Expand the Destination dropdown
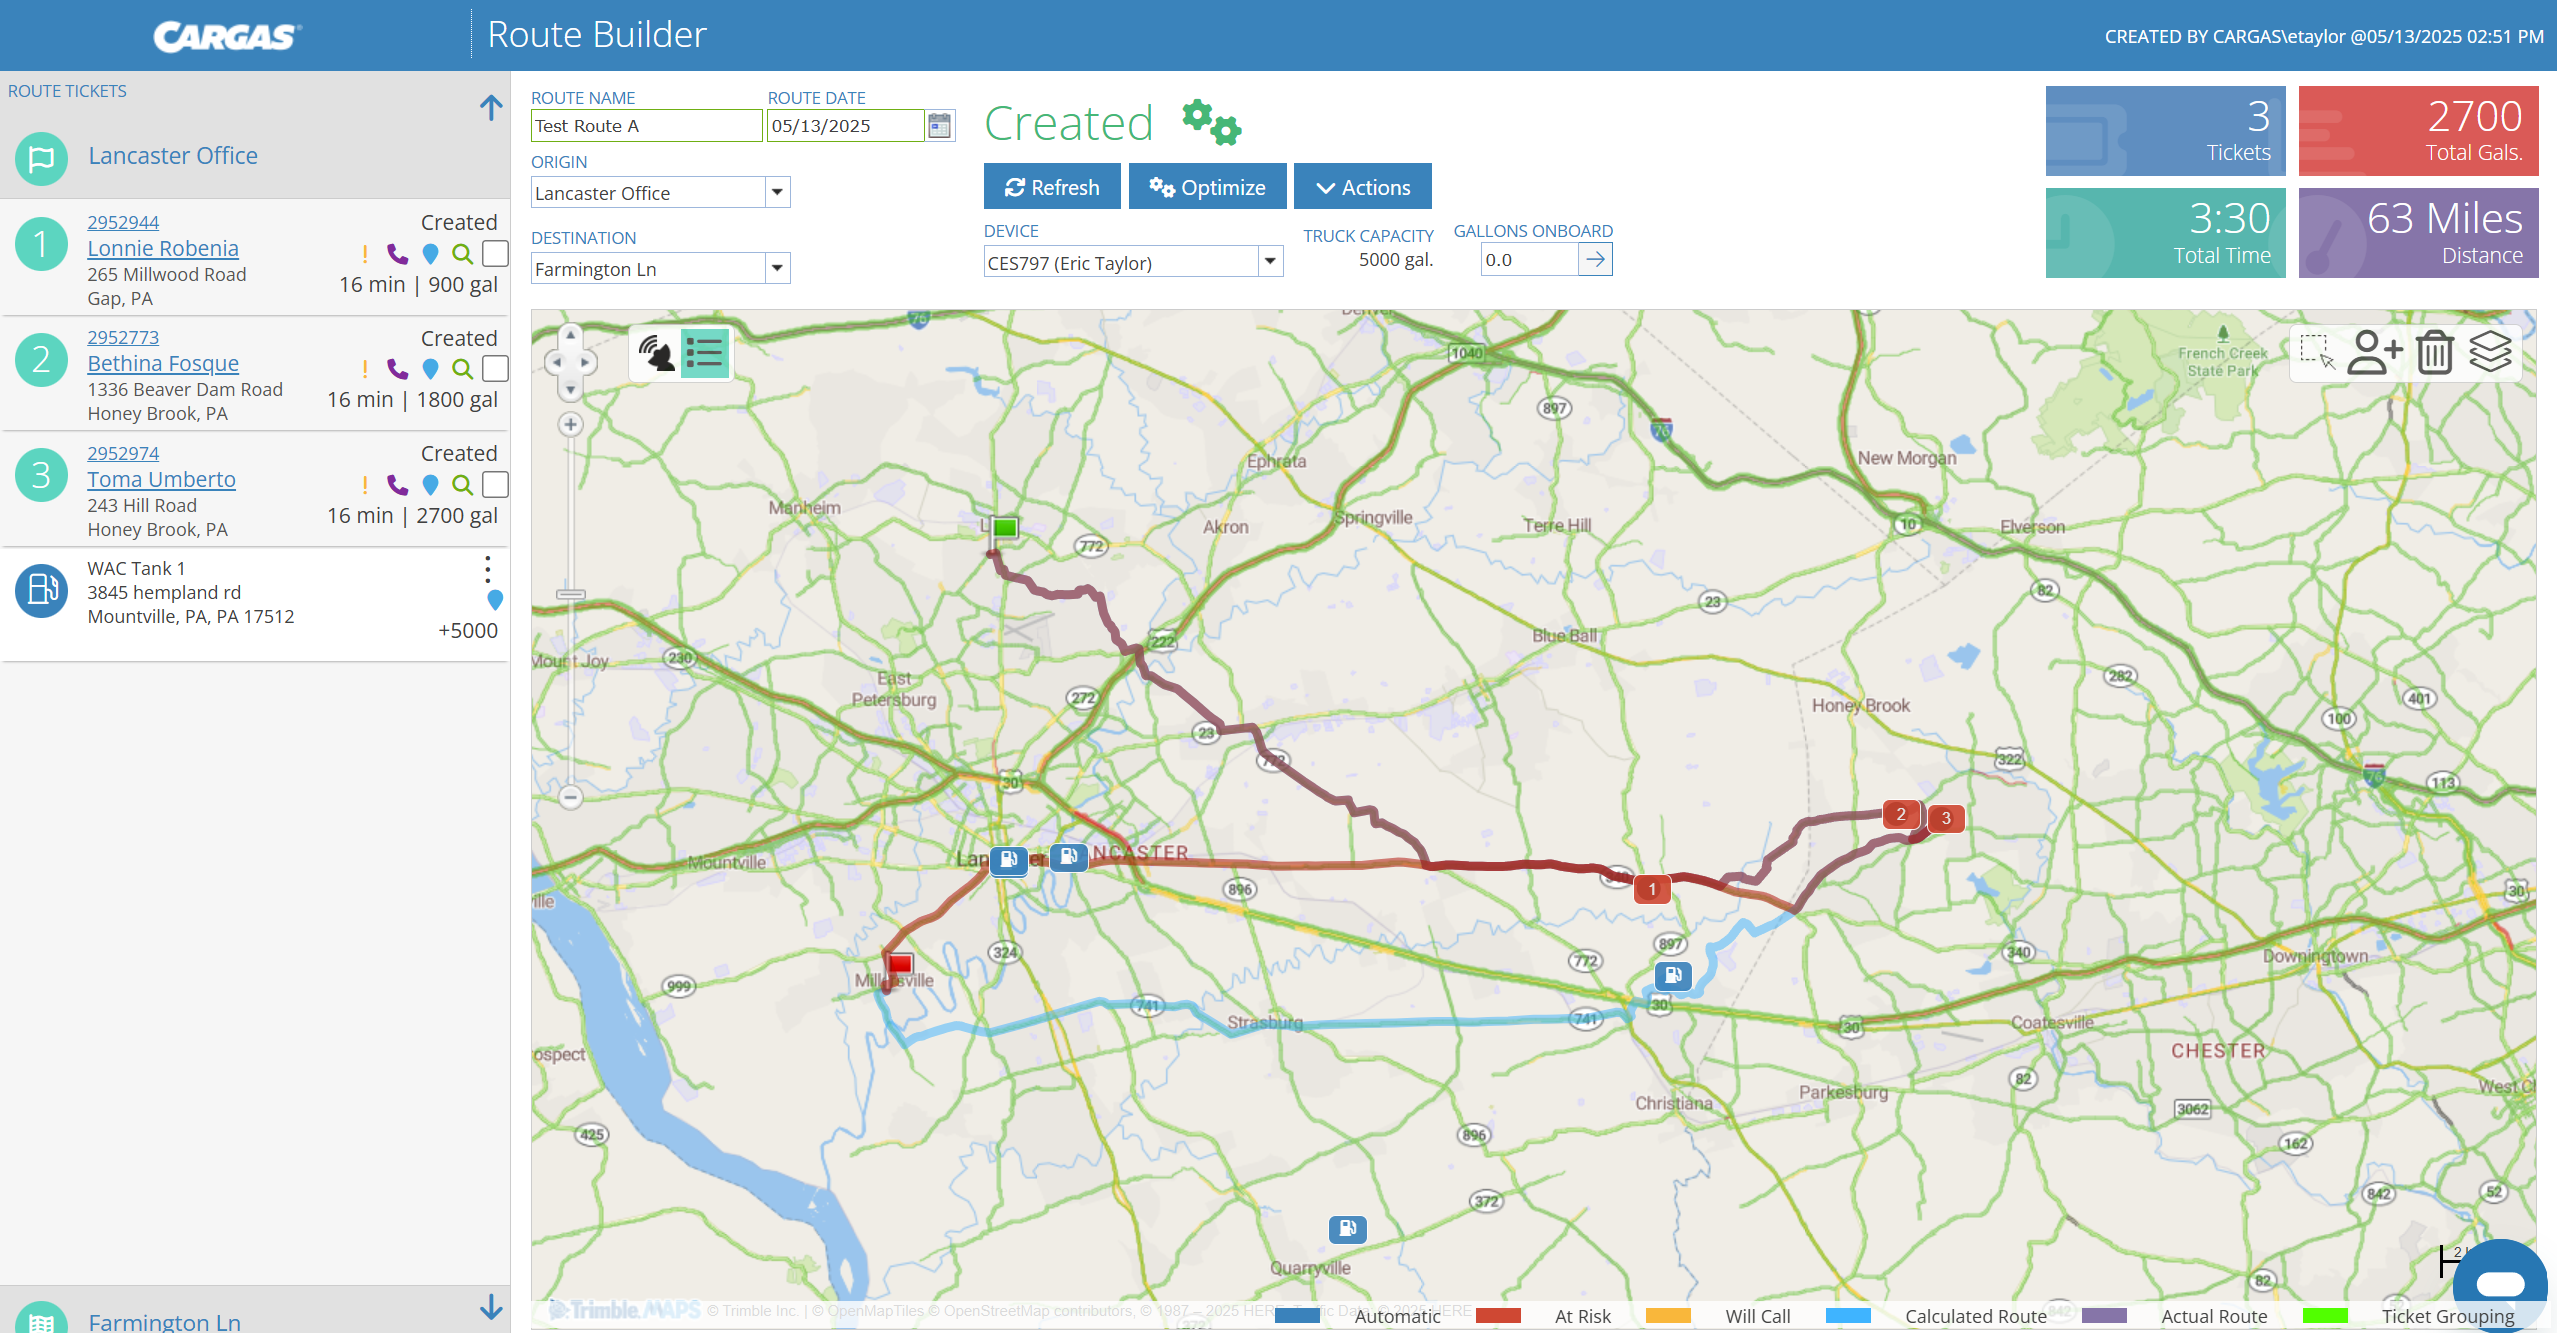The image size is (2557, 1333). [x=777, y=269]
